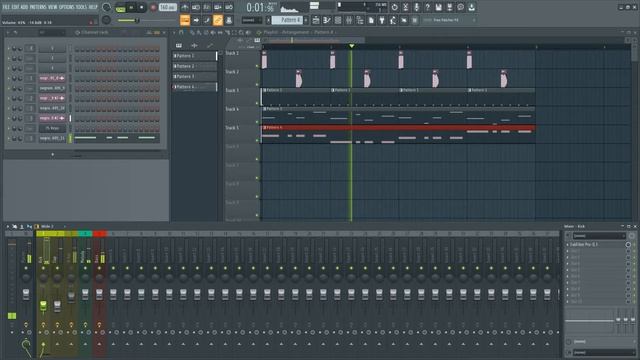This screenshot has width=640, height=360.
Task: Click arrow left of Pattern 4 selector
Action: click(269, 20)
